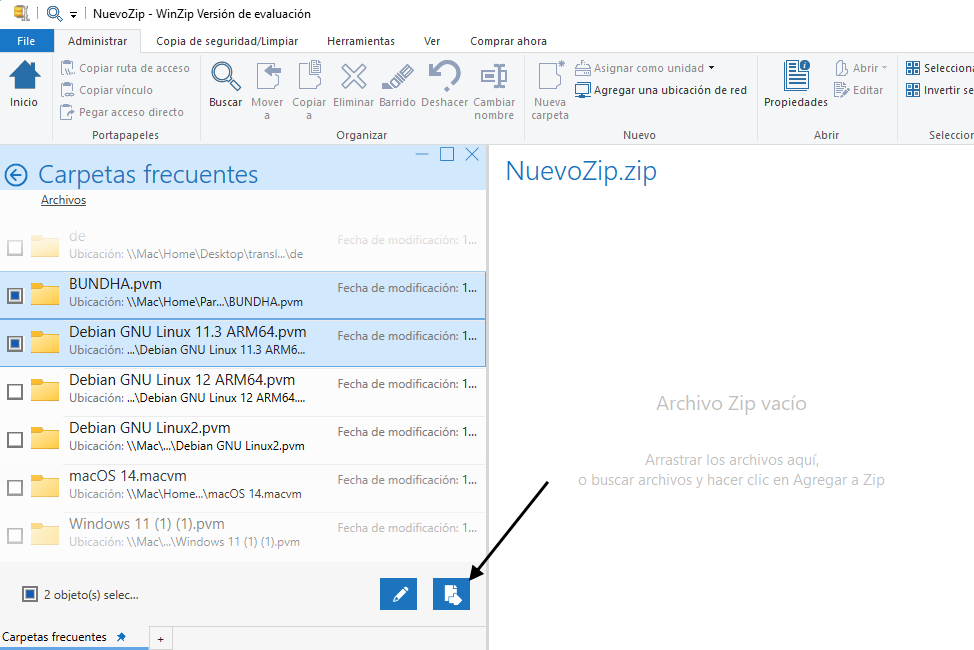Toggle checkbox for the de folder
Viewport: 974px width, 650px height.
point(15,247)
